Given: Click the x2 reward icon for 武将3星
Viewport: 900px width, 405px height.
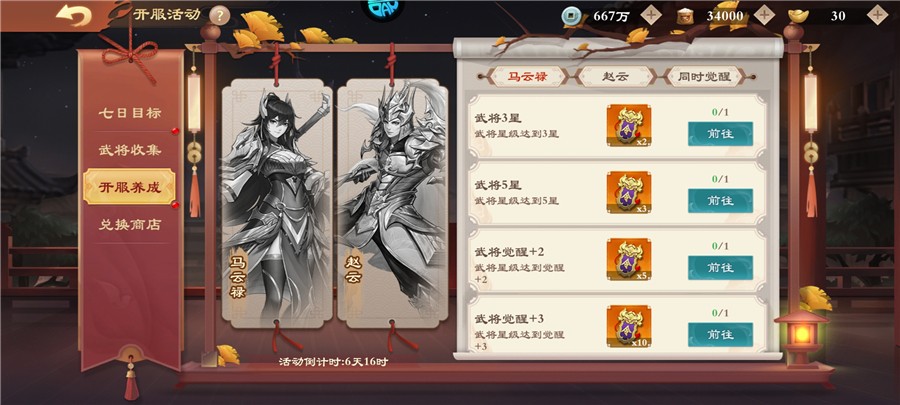Looking at the screenshot, I should pos(629,126).
